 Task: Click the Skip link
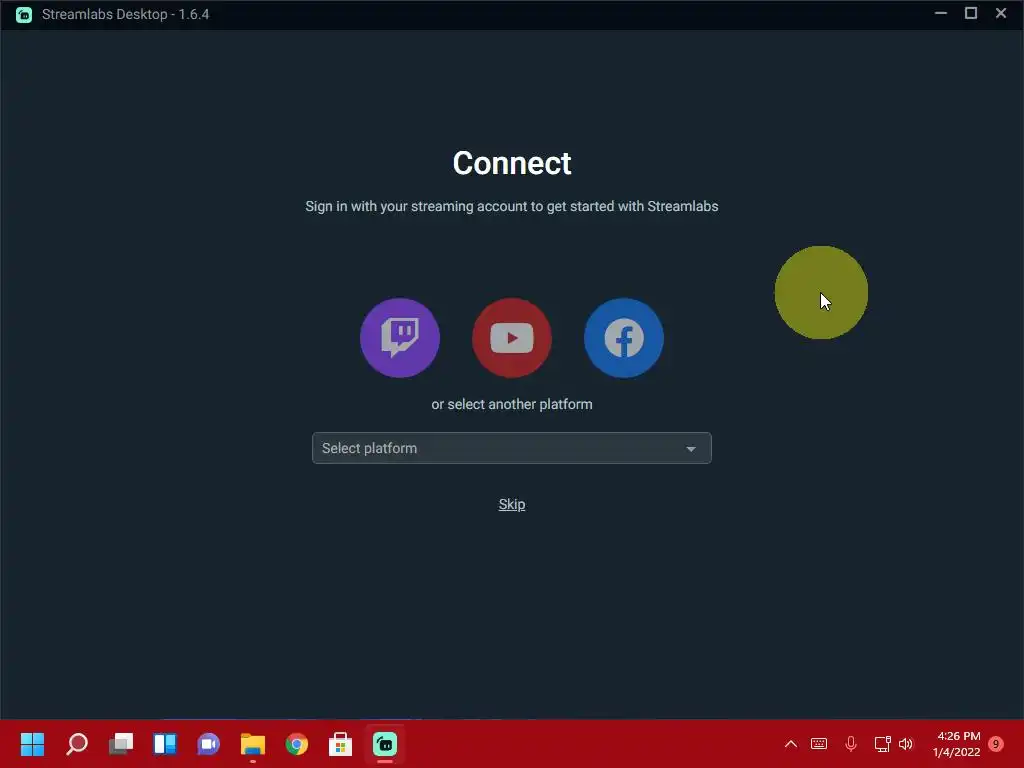pyautogui.click(x=511, y=504)
